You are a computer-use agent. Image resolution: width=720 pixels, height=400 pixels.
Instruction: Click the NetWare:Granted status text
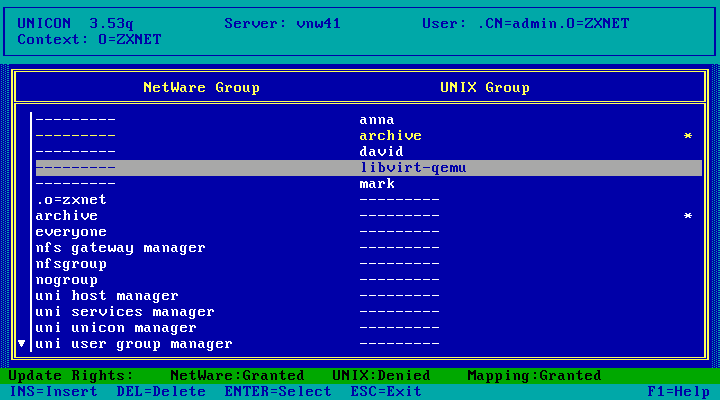coord(237,376)
